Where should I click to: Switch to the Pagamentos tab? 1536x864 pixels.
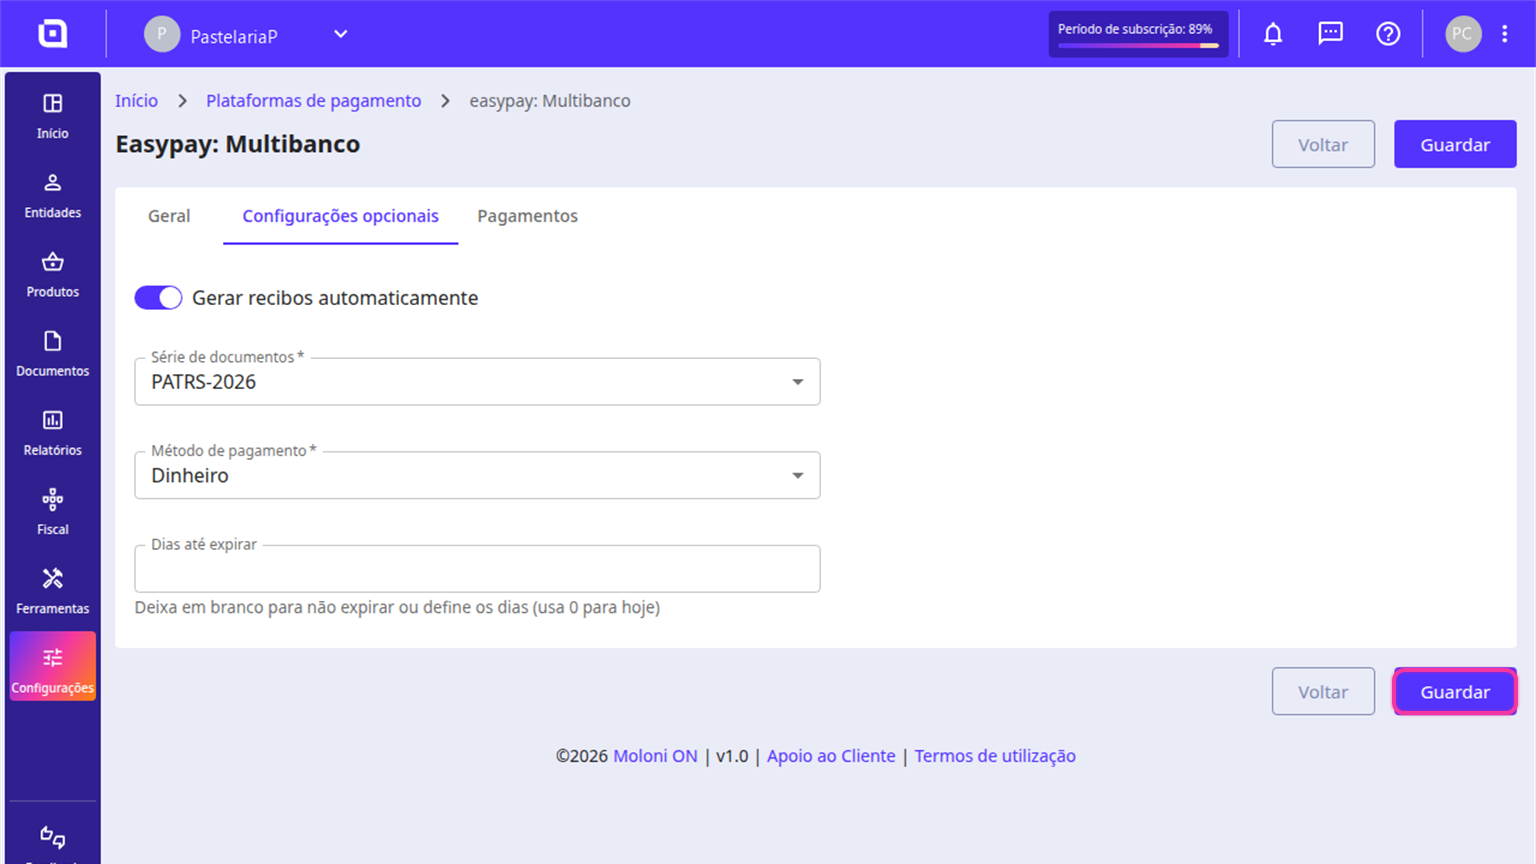click(527, 216)
